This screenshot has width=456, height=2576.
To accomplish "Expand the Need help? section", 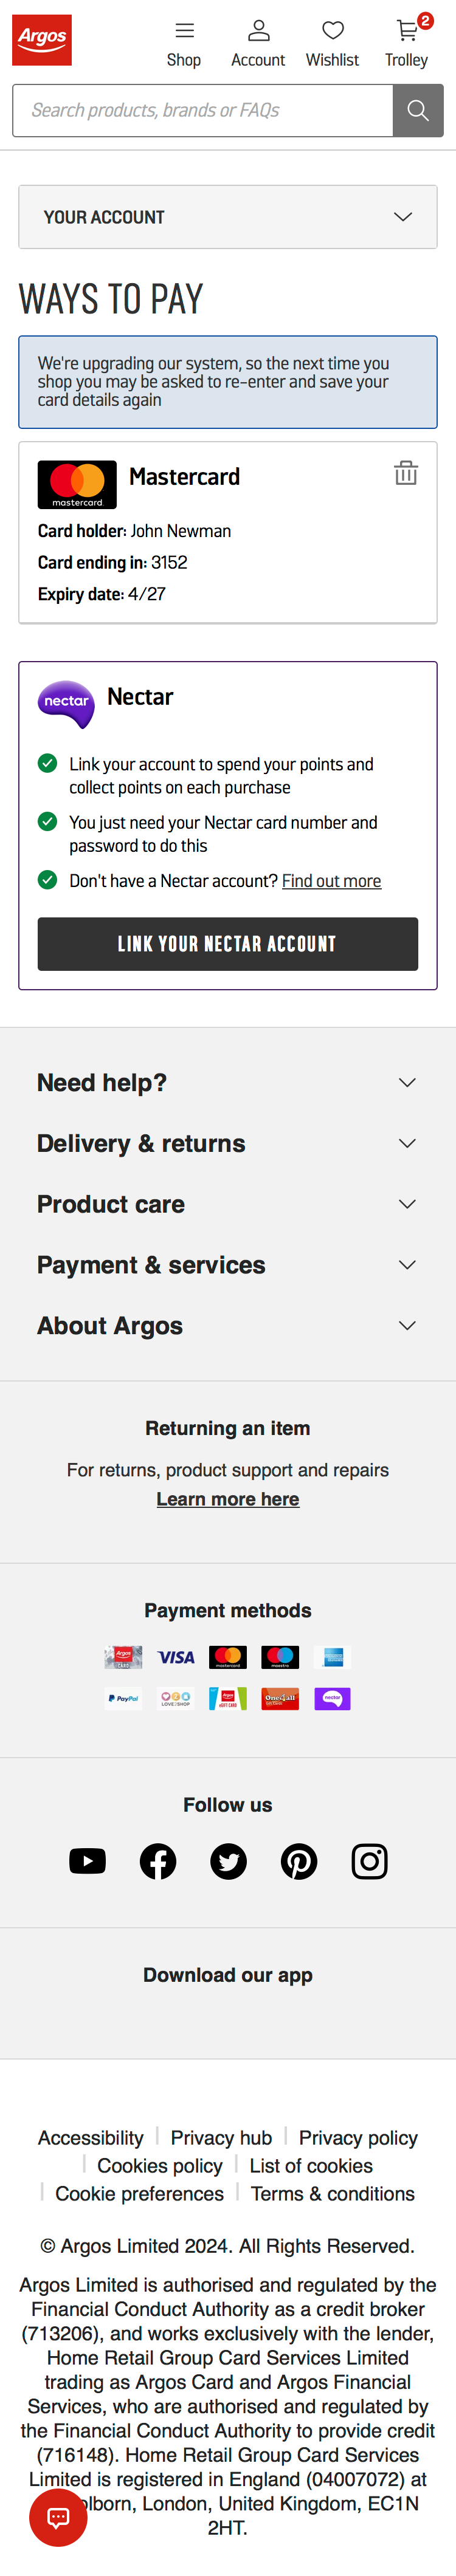I will pyautogui.click(x=228, y=1083).
